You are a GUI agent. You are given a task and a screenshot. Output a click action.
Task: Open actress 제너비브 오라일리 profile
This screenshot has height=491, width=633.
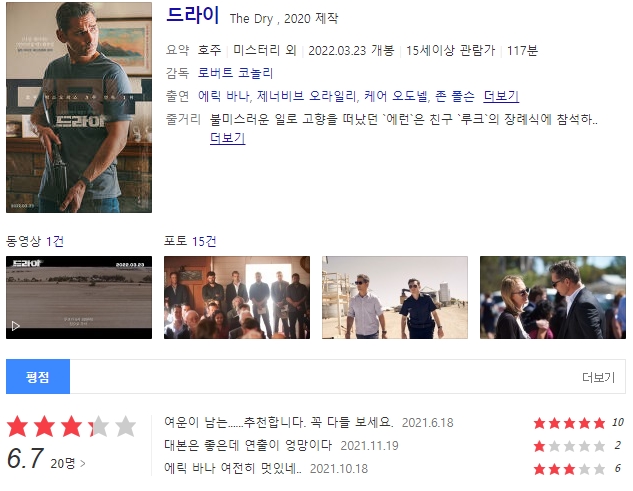click(x=307, y=96)
